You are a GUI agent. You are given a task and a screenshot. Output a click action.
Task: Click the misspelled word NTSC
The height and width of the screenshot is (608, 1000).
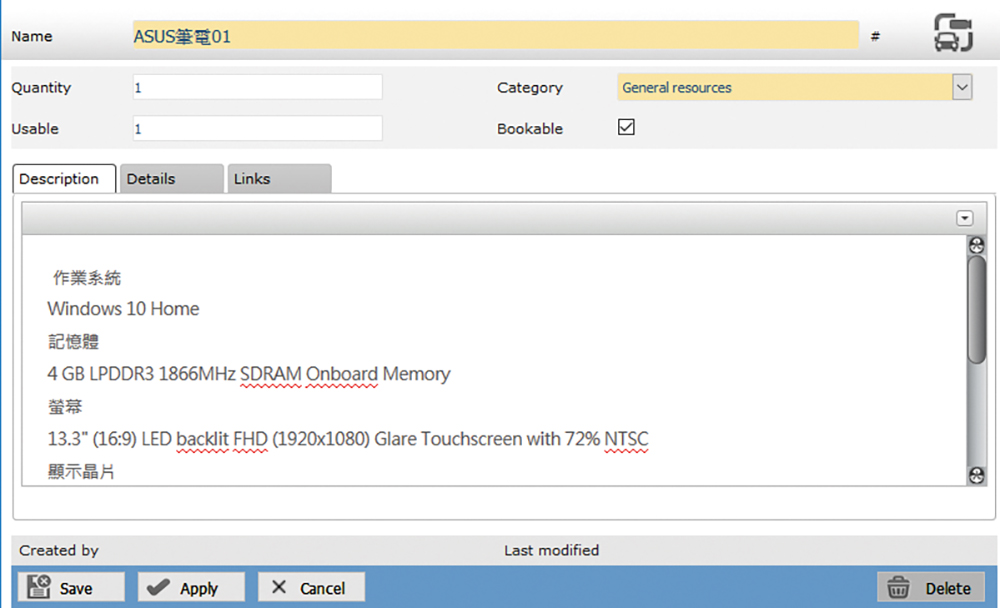pyautogui.click(x=626, y=439)
